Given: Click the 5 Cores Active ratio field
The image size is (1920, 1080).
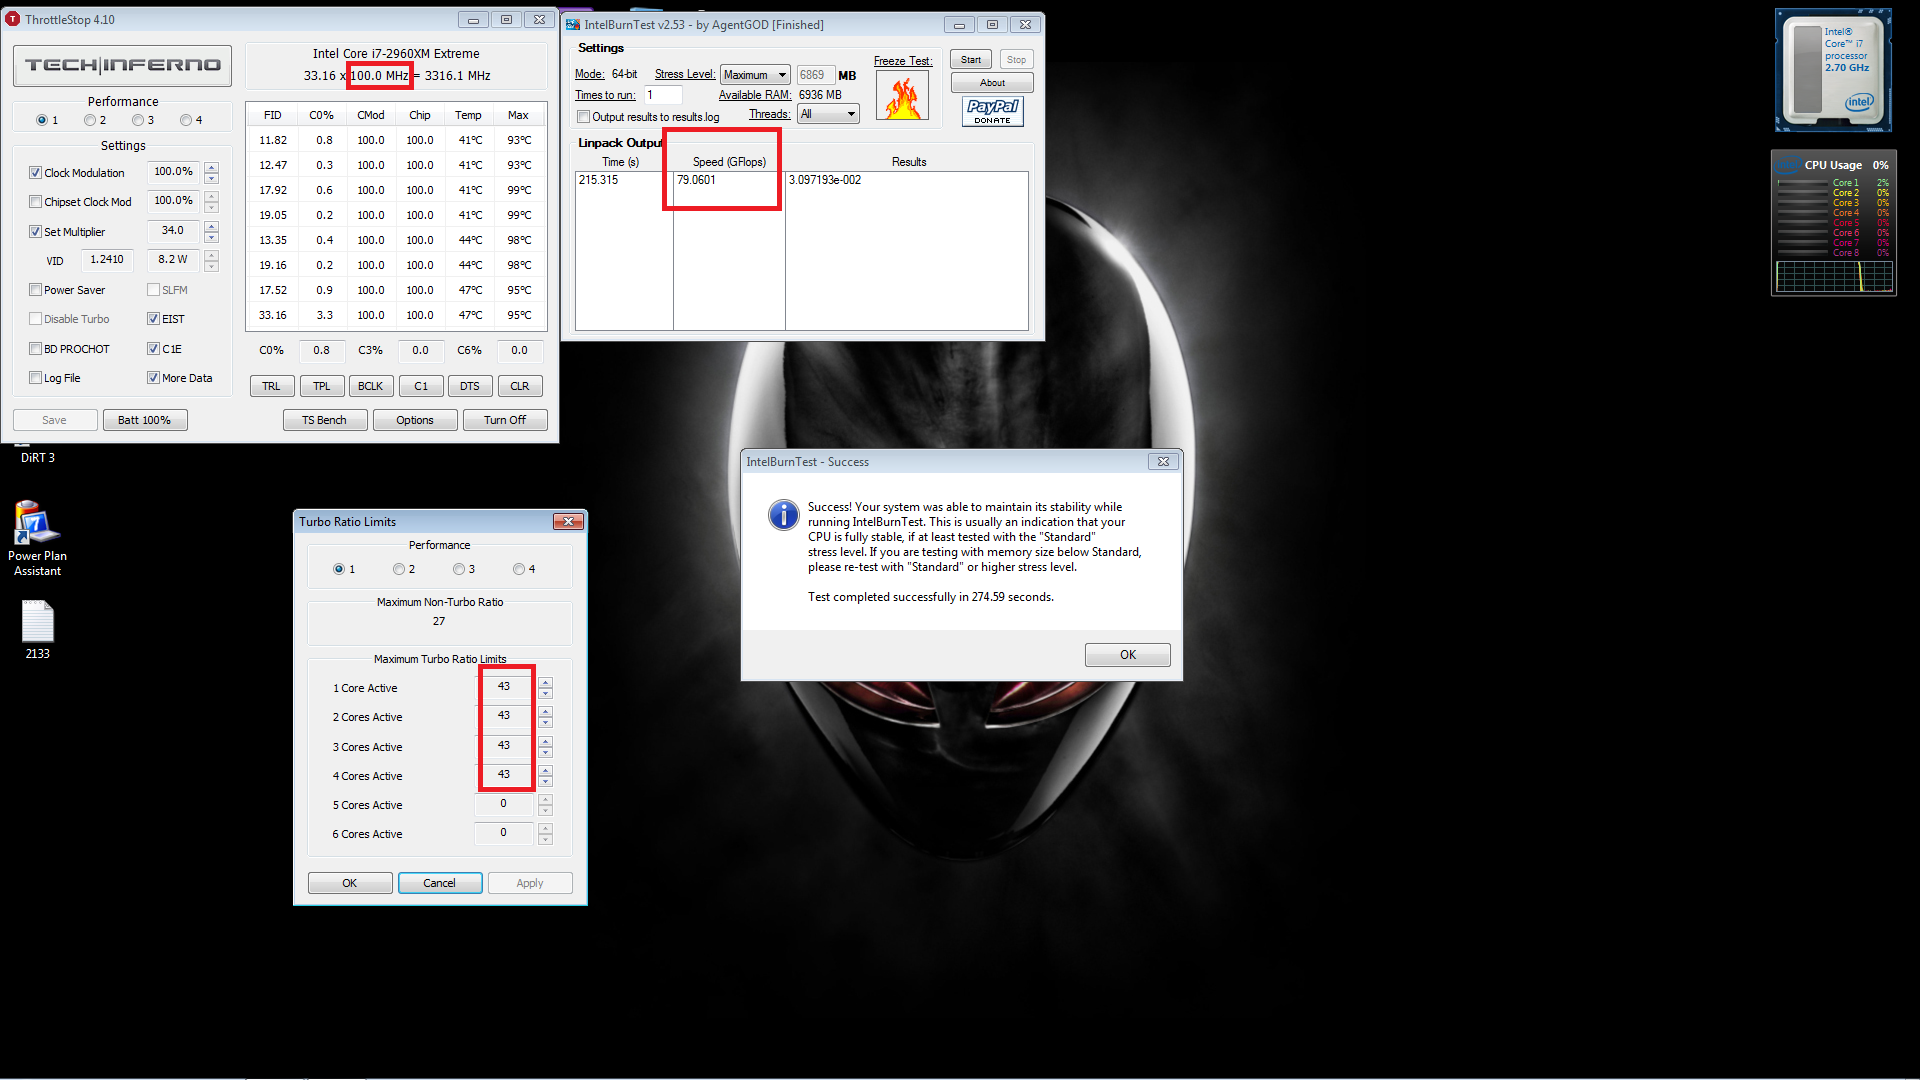Looking at the screenshot, I should [x=504, y=804].
